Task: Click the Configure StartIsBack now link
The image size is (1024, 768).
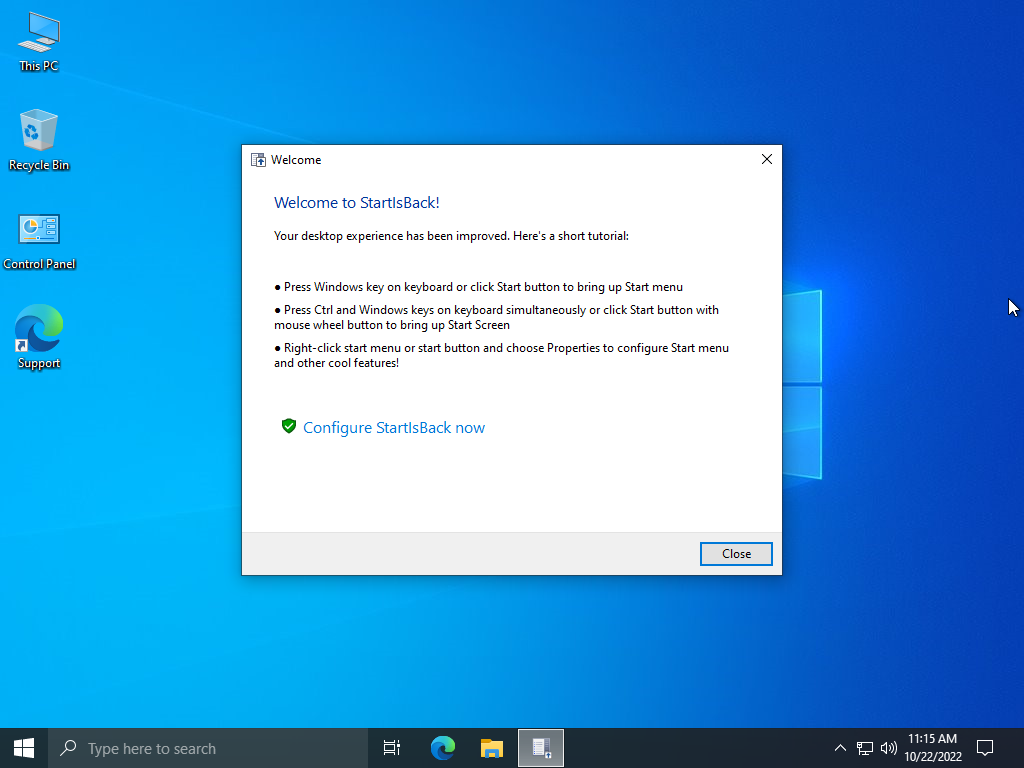Action: [394, 428]
